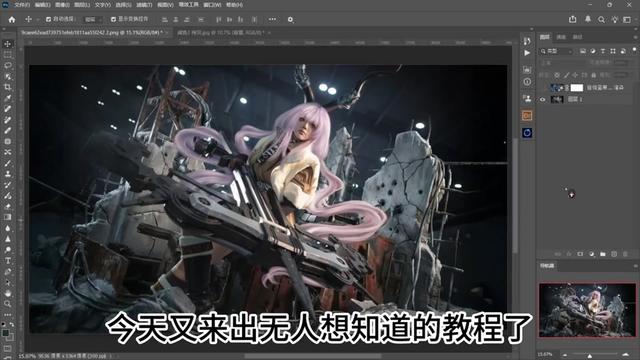This screenshot has height=360, width=640.
Task: Swap foreground and background colors
Action: [x=11, y=324]
